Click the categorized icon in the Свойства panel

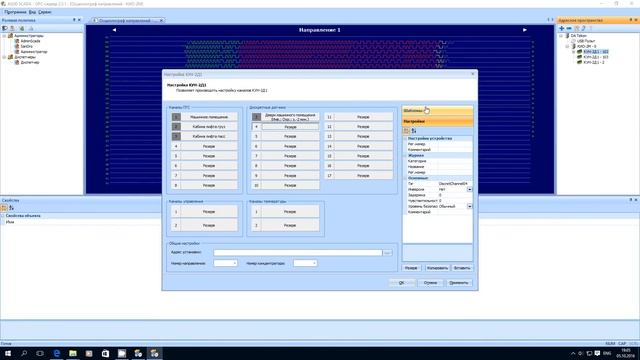coord(4,208)
